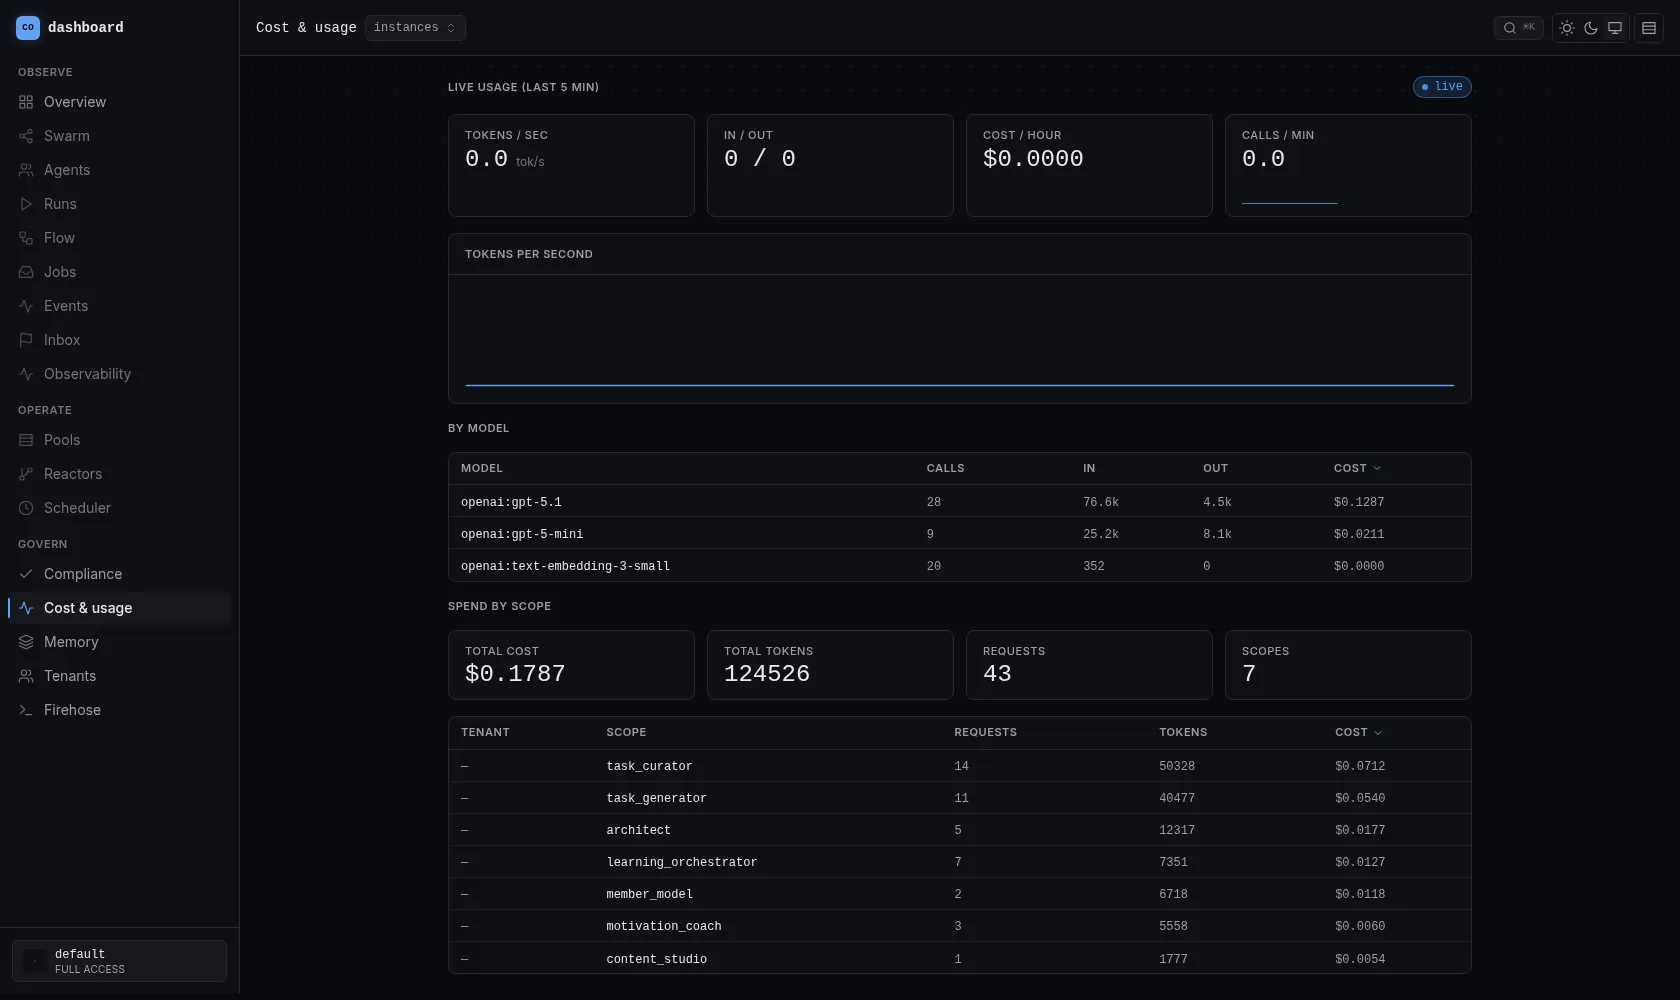Screen dimensions: 1680x1000
Task: Switch to light theme with sun icon
Action: point(1567,28)
